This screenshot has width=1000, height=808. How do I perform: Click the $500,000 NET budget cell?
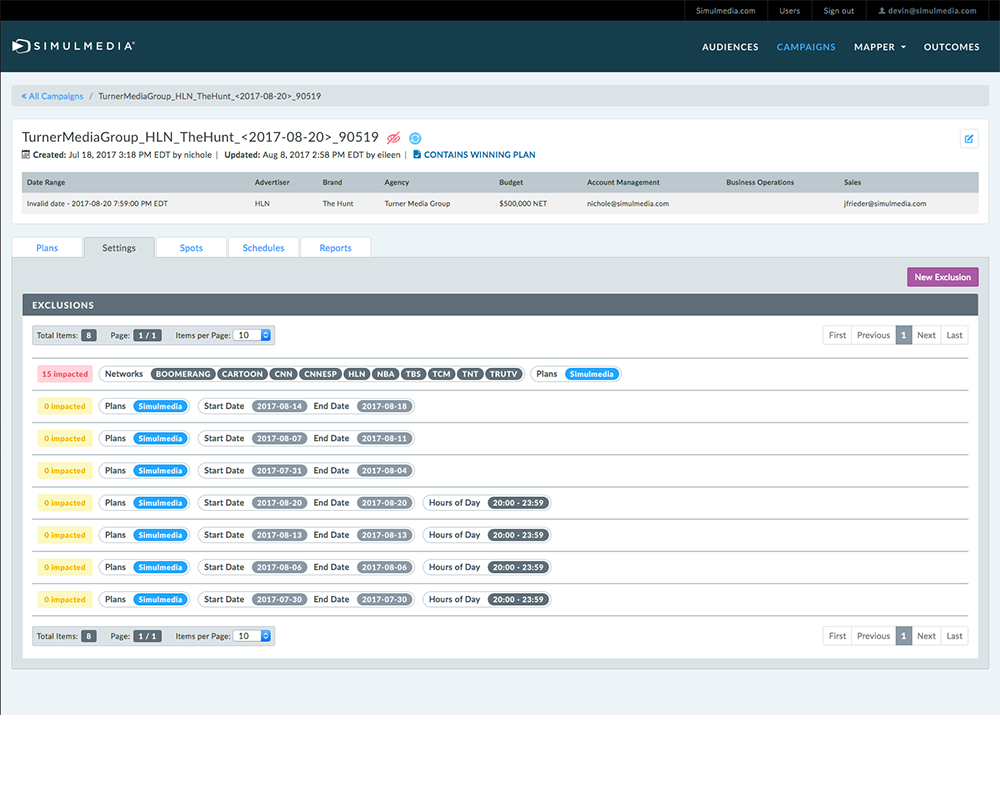[523, 203]
